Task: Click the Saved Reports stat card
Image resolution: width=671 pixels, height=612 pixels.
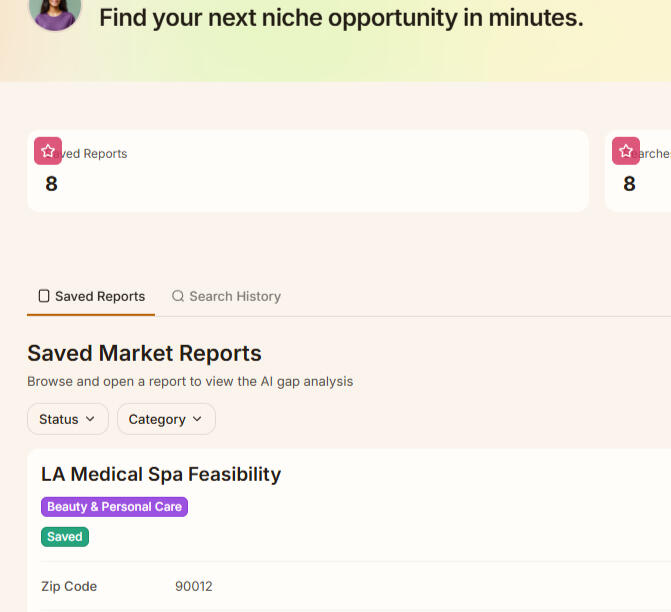Action: pos(308,171)
